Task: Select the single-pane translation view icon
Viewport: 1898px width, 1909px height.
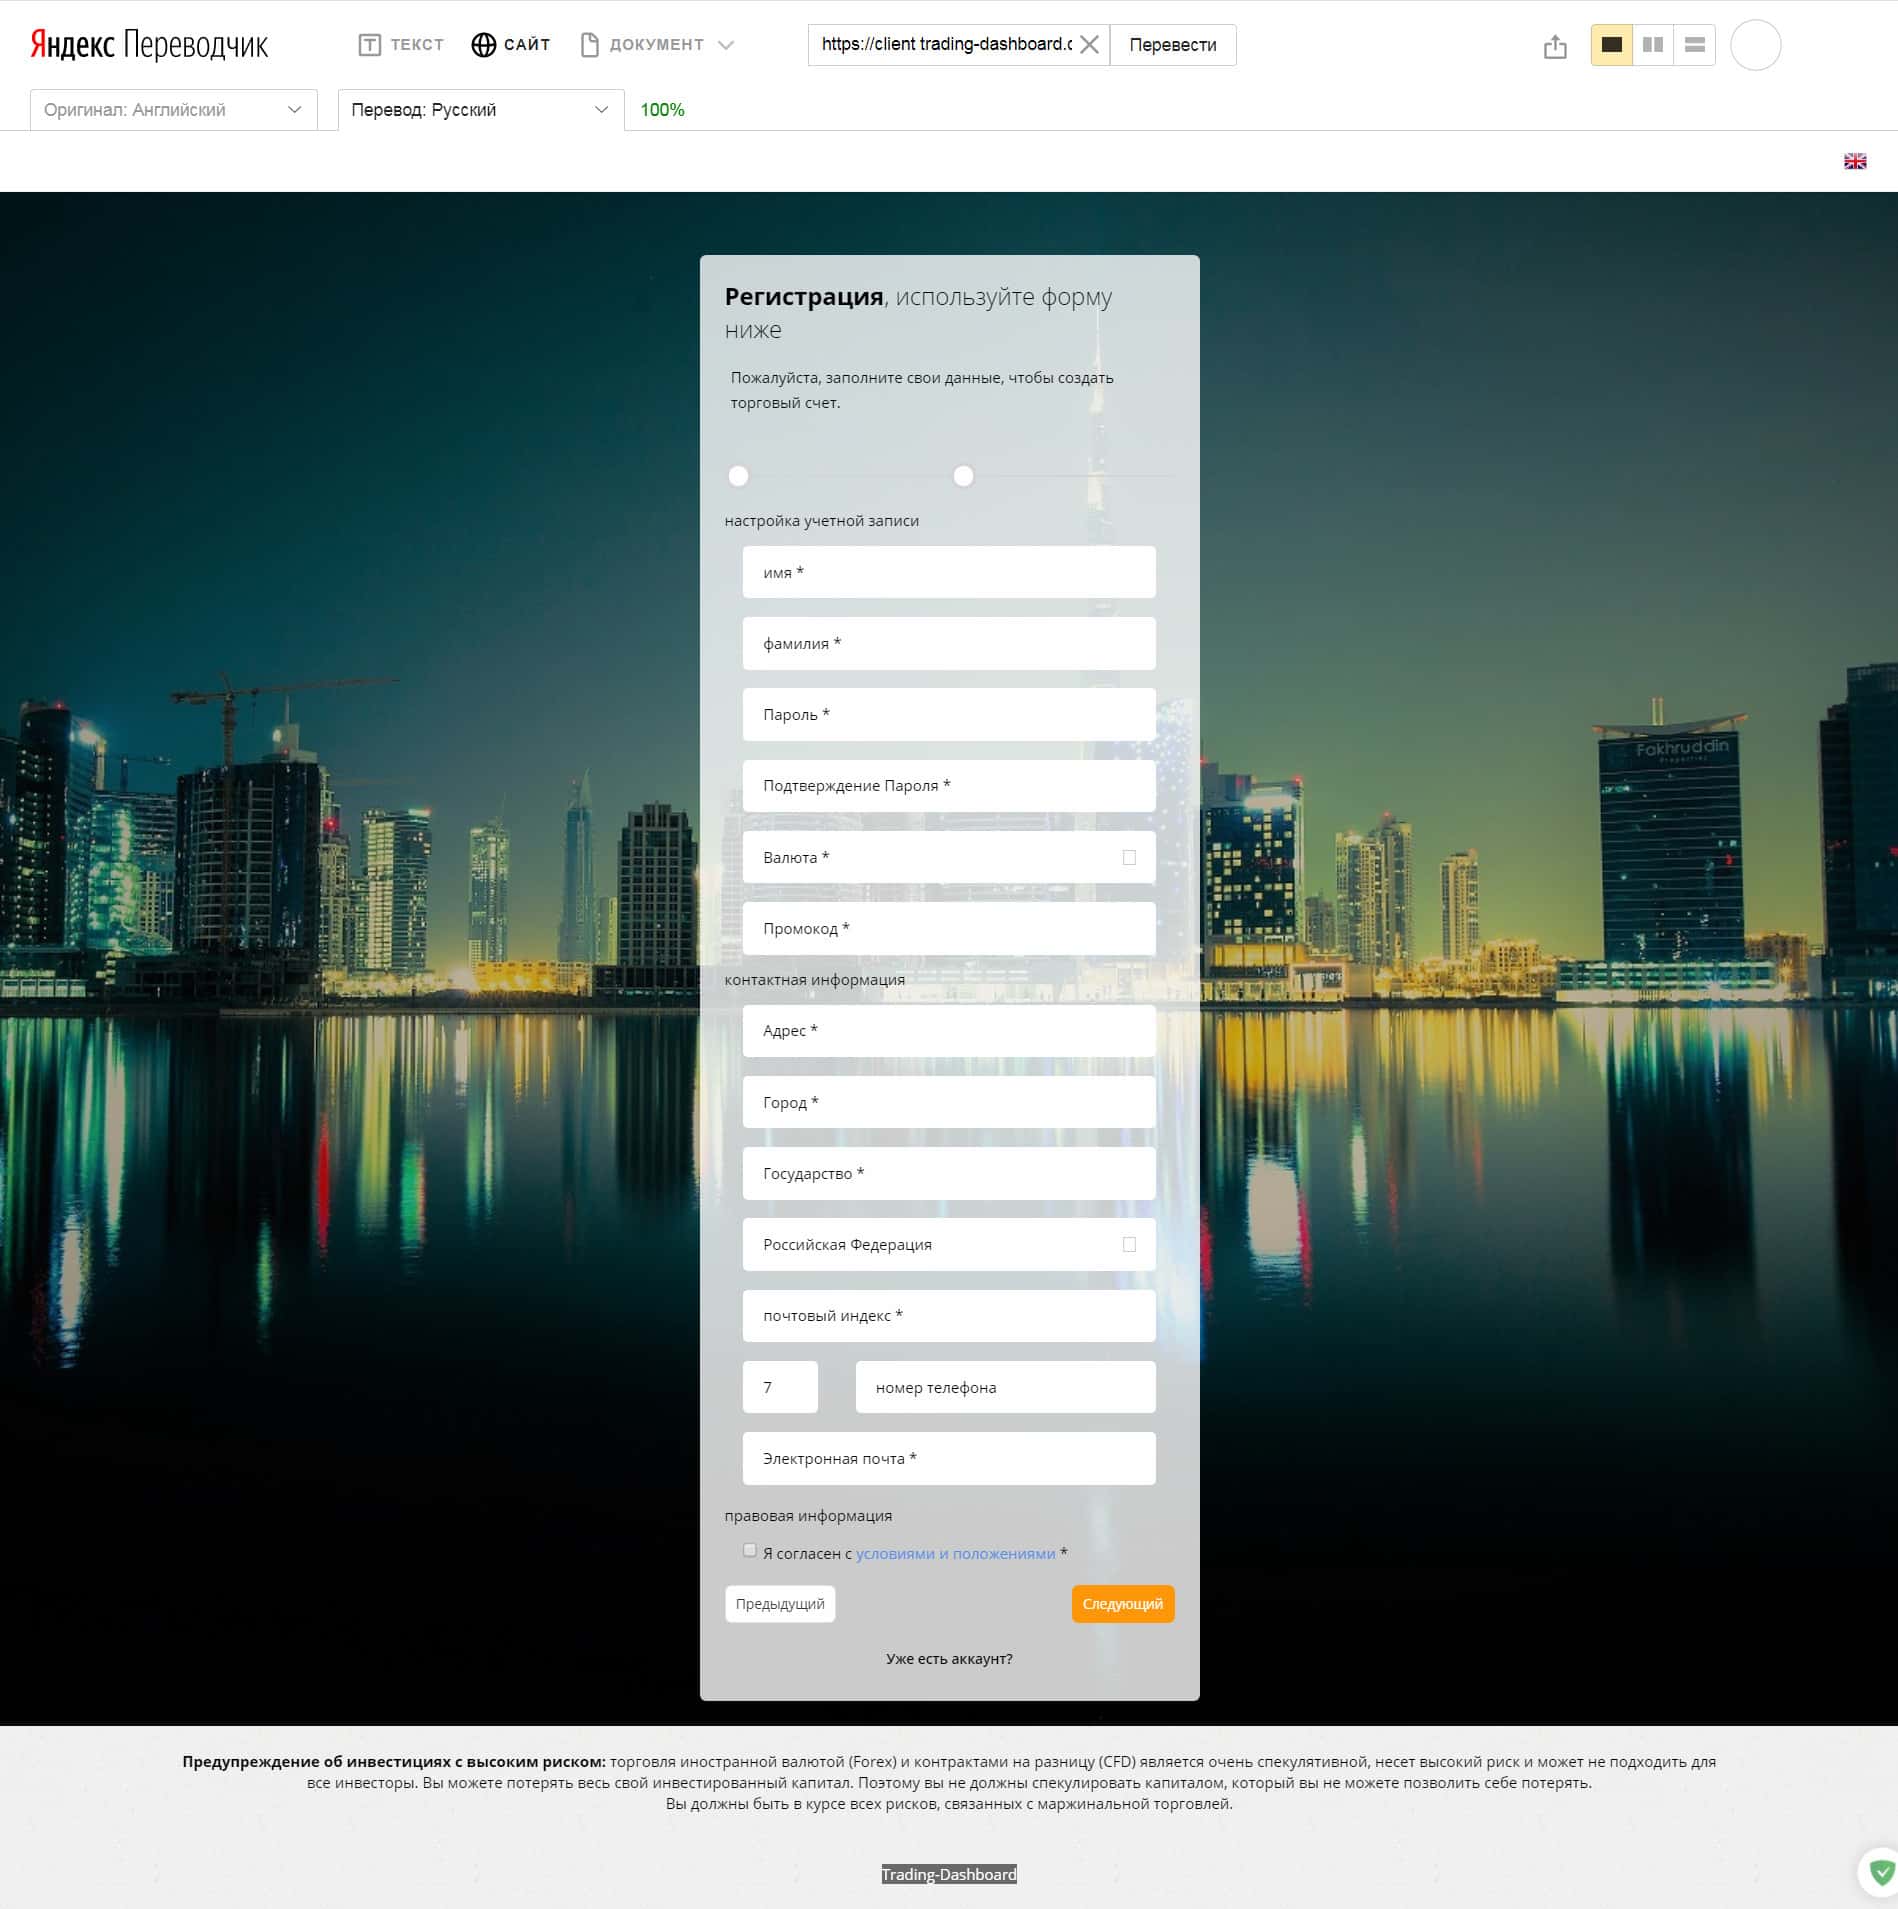Action: pyautogui.click(x=1611, y=45)
